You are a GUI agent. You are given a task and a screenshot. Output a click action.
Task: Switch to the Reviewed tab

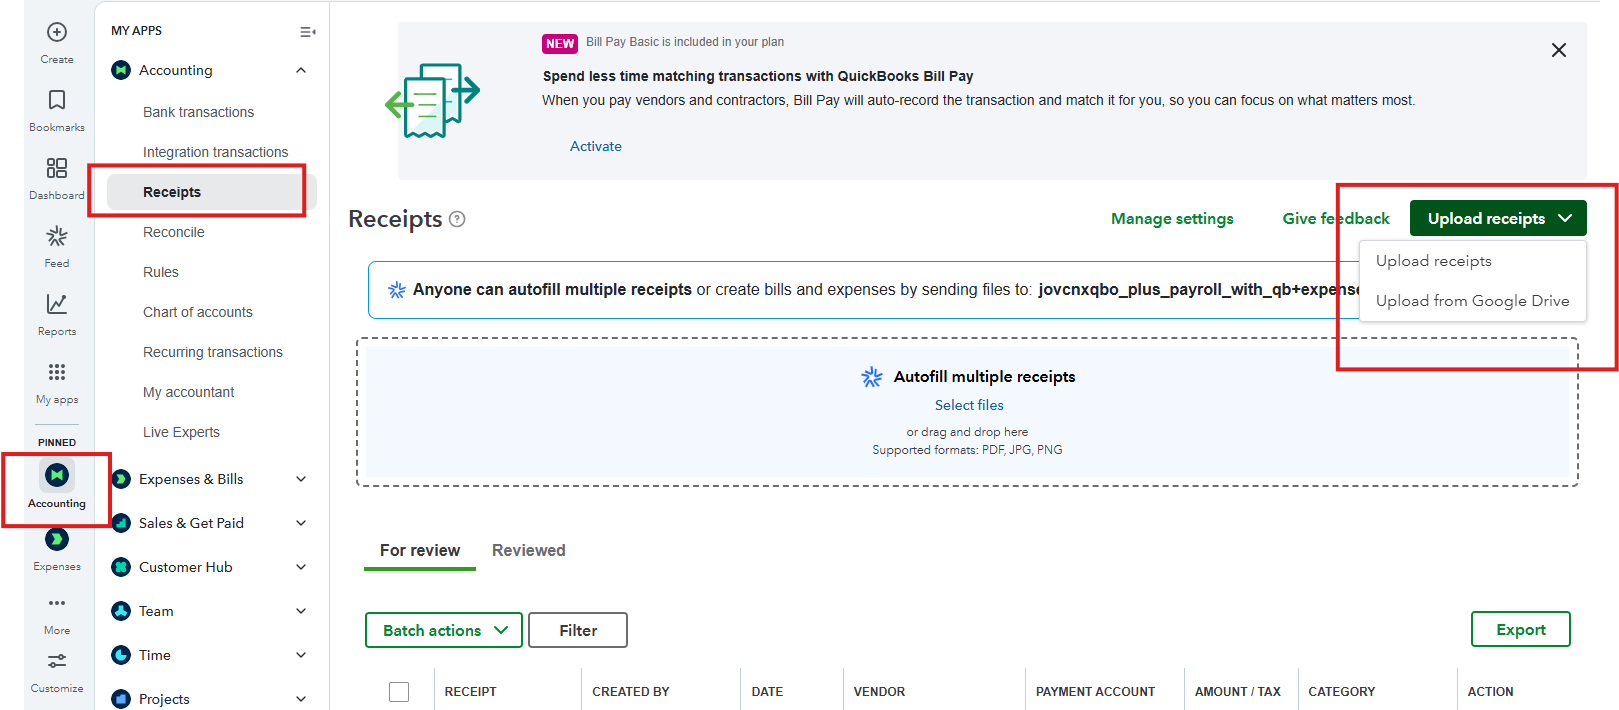[x=528, y=550]
